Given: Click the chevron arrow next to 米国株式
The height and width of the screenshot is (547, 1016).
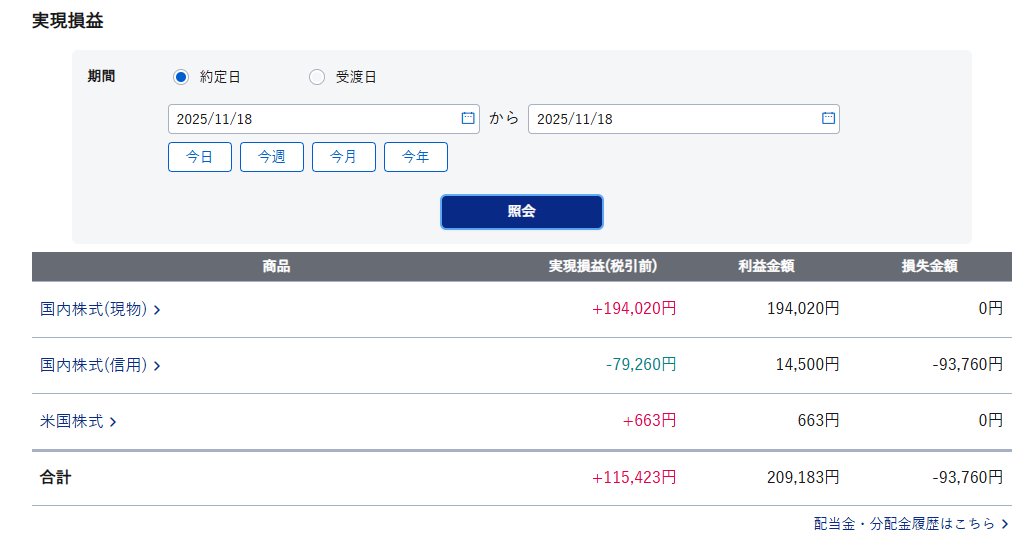Looking at the screenshot, I should pyautogui.click(x=113, y=422).
